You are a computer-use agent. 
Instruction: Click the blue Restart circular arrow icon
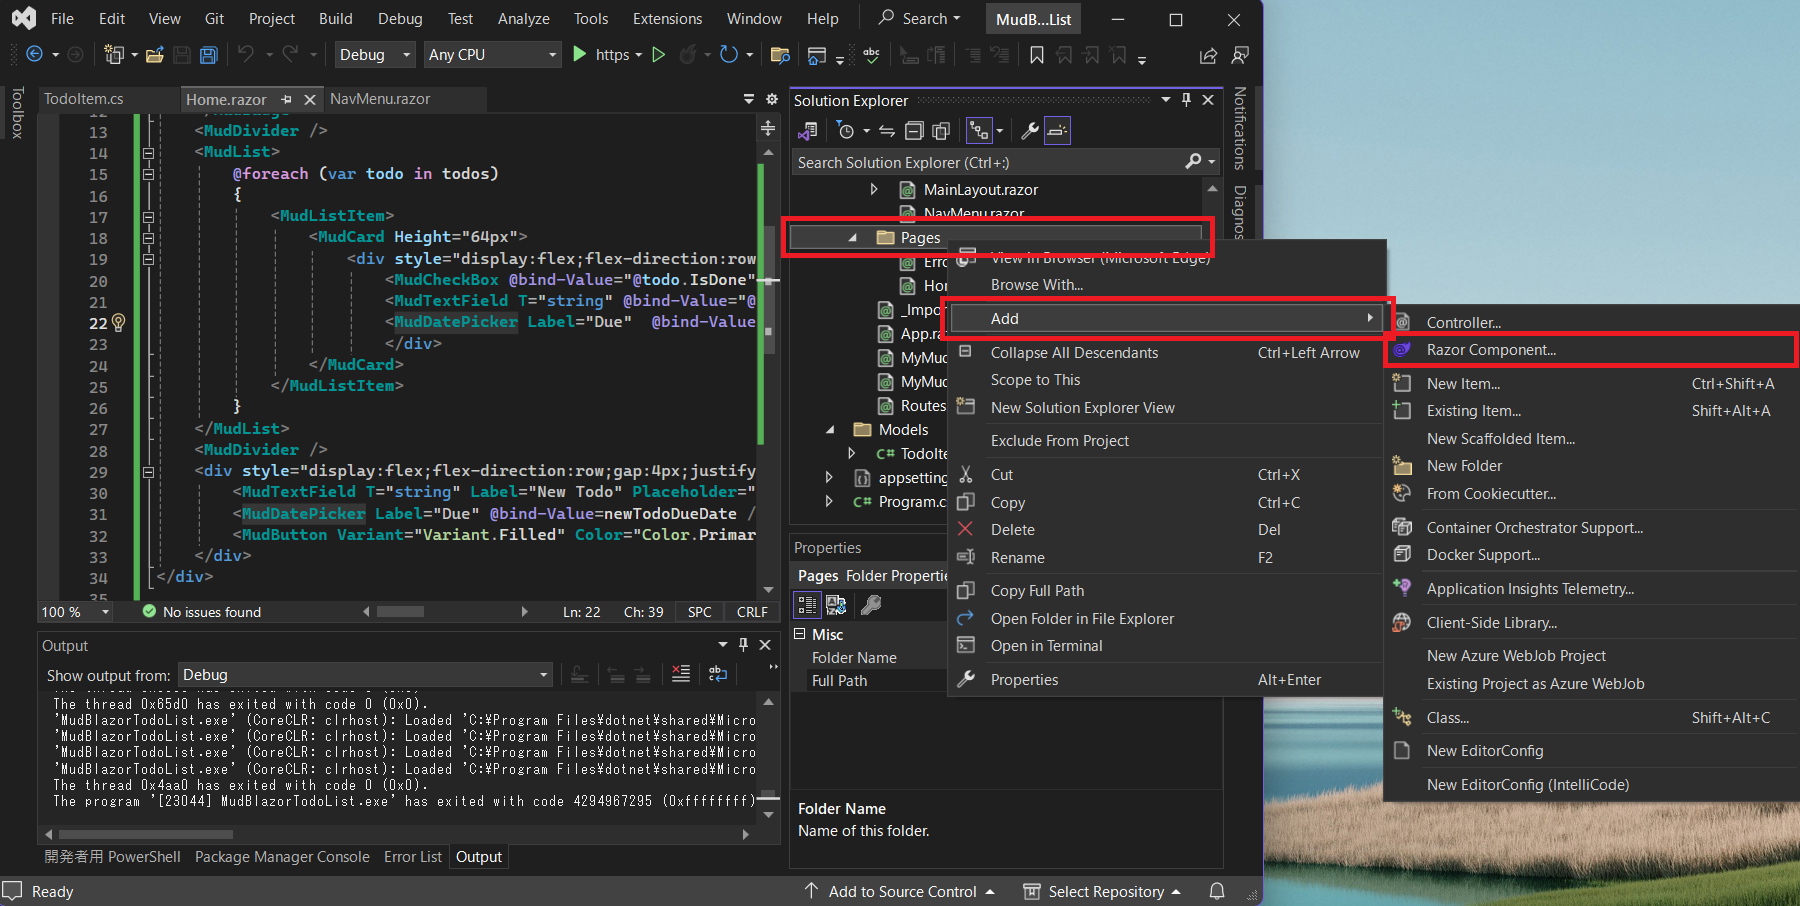[729, 55]
